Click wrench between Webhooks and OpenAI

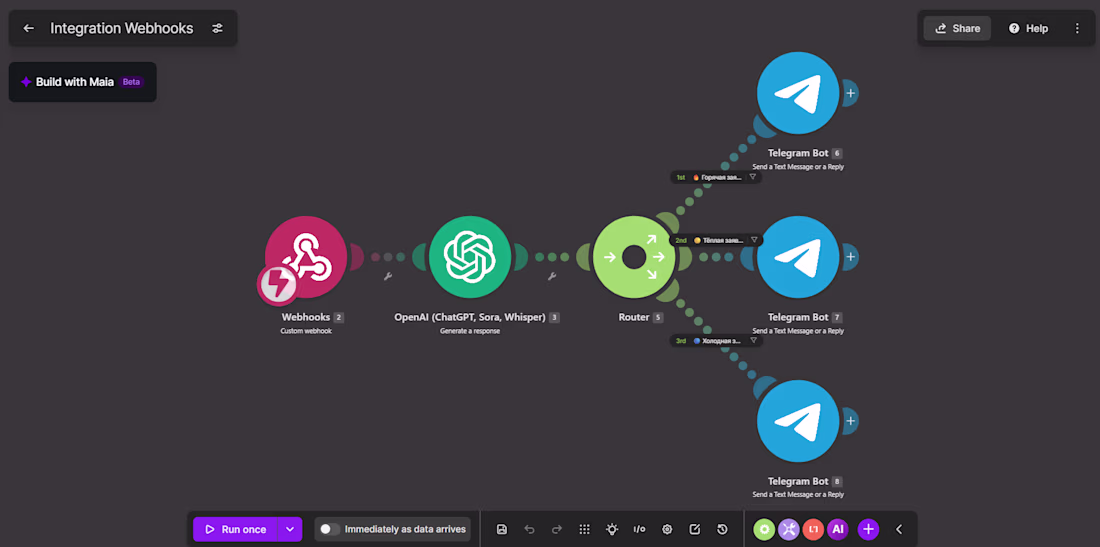[x=387, y=276]
